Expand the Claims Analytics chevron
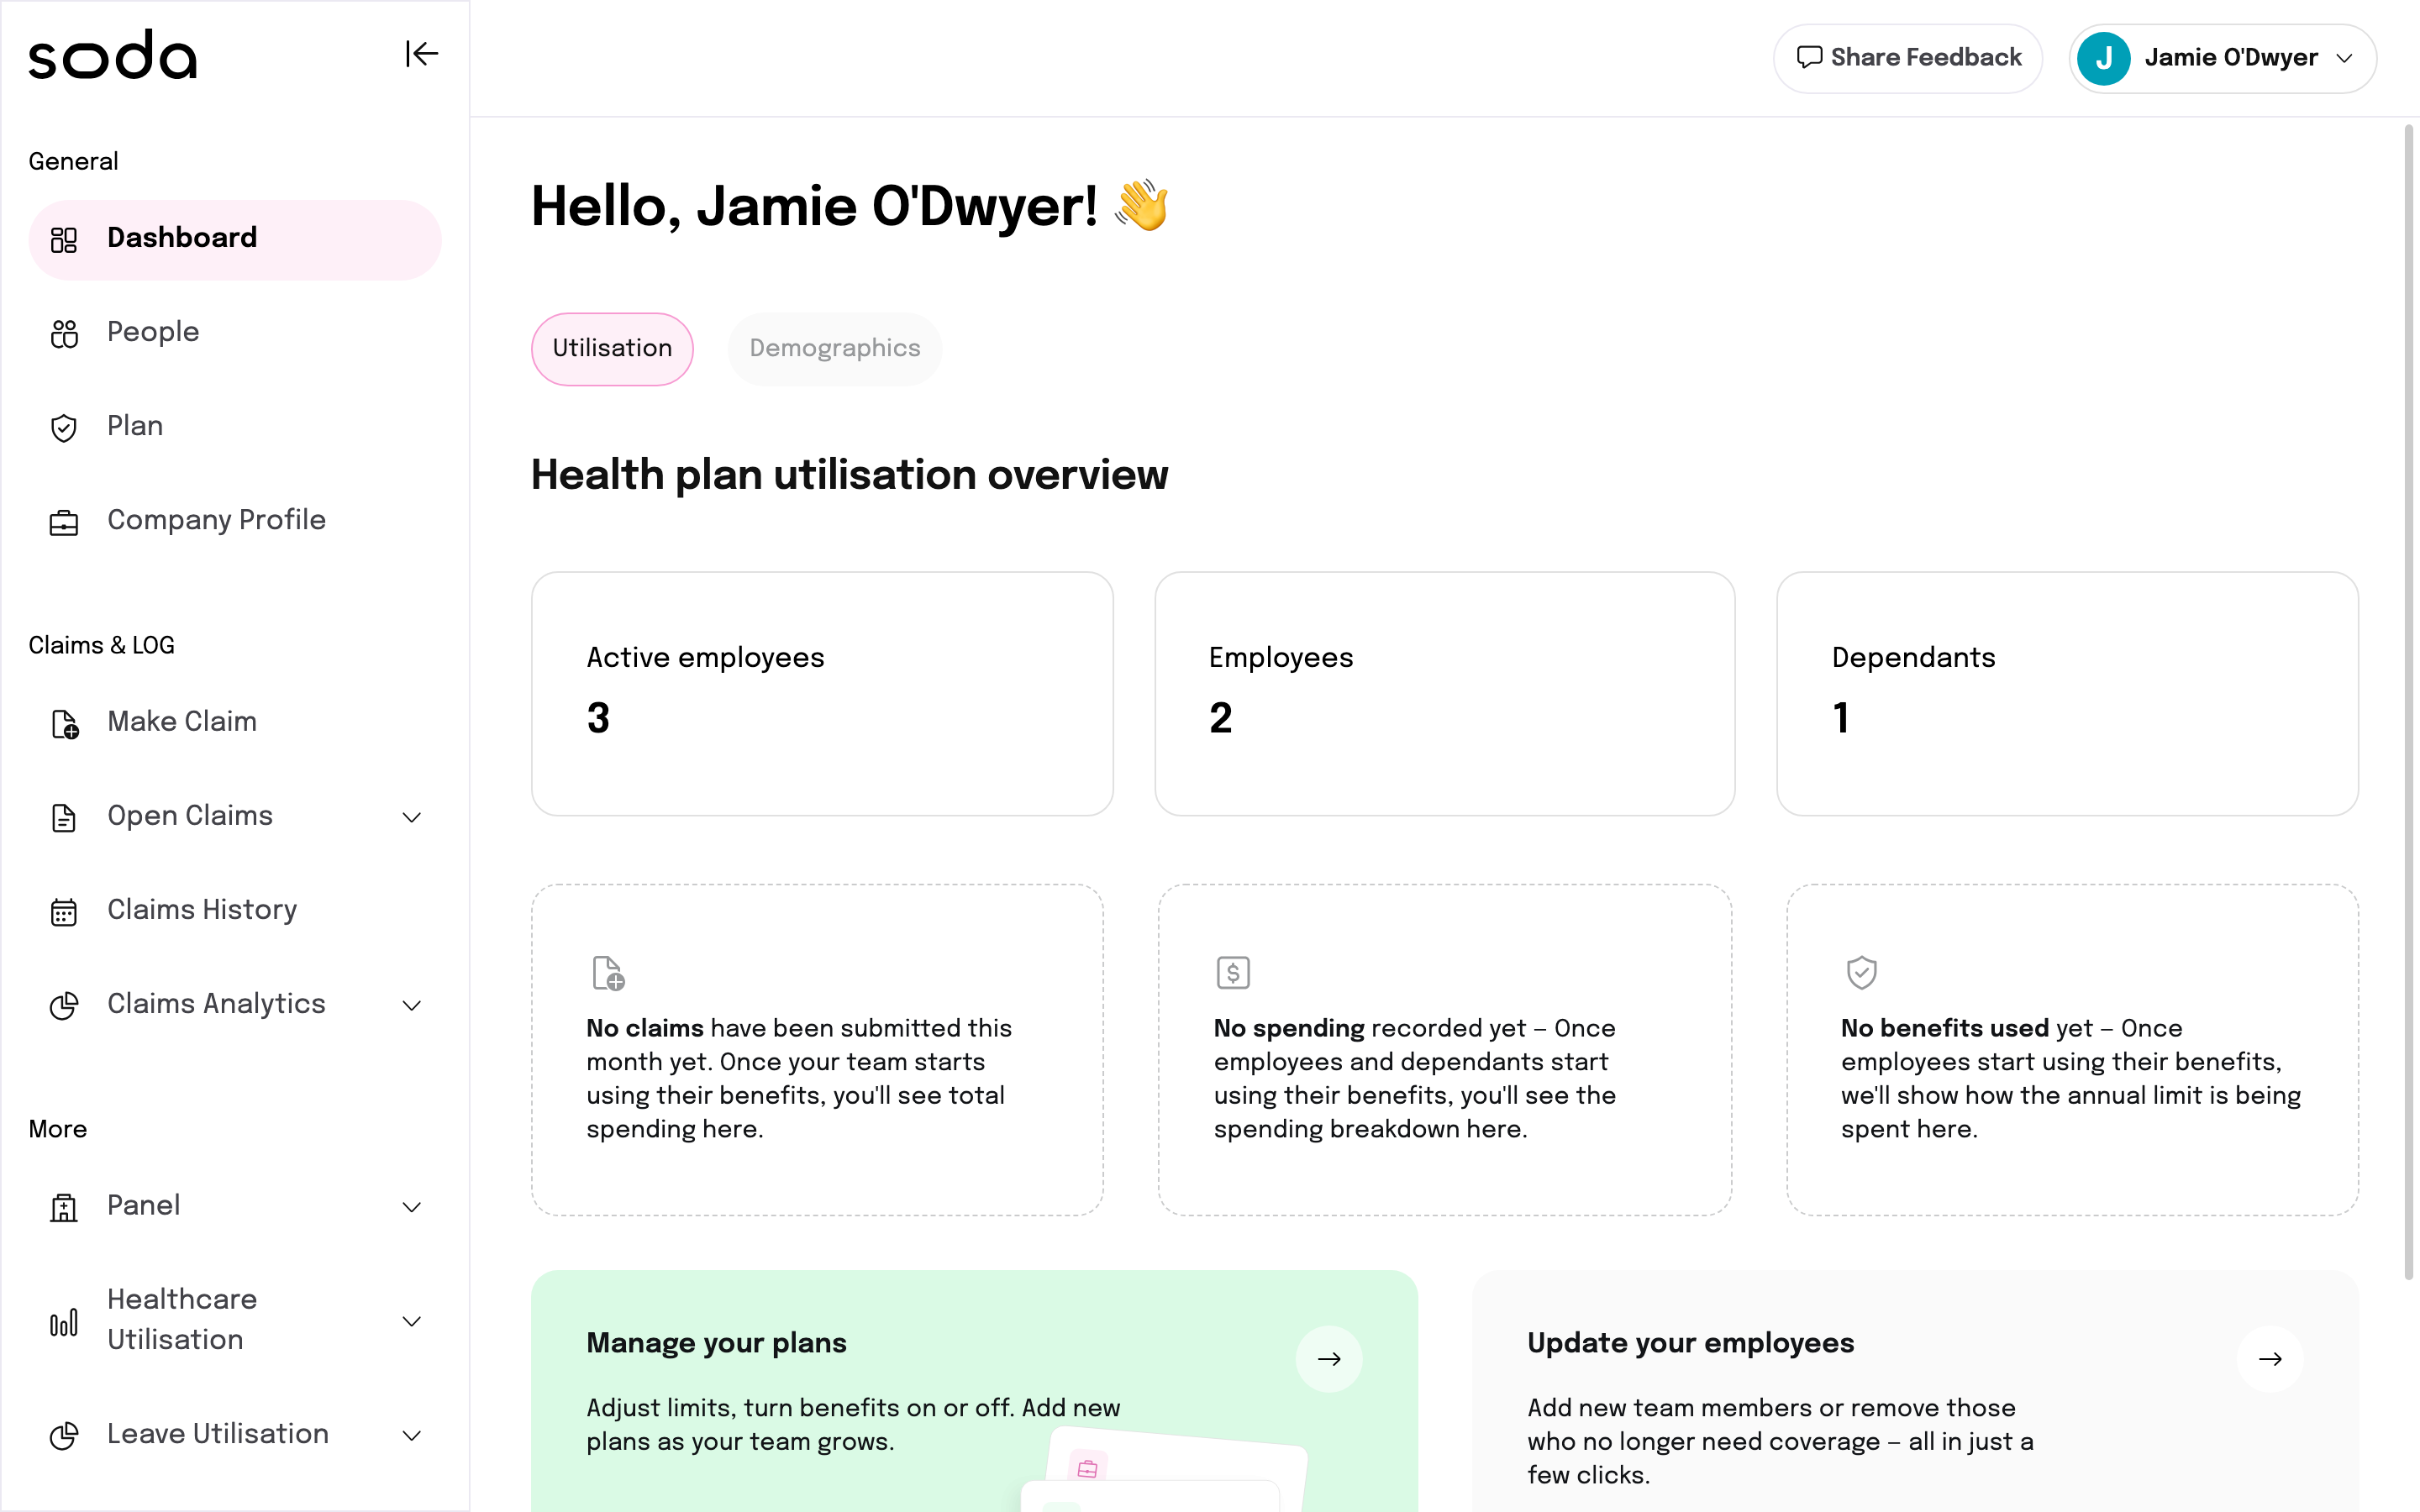The width and height of the screenshot is (2420, 1512). point(411,1005)
